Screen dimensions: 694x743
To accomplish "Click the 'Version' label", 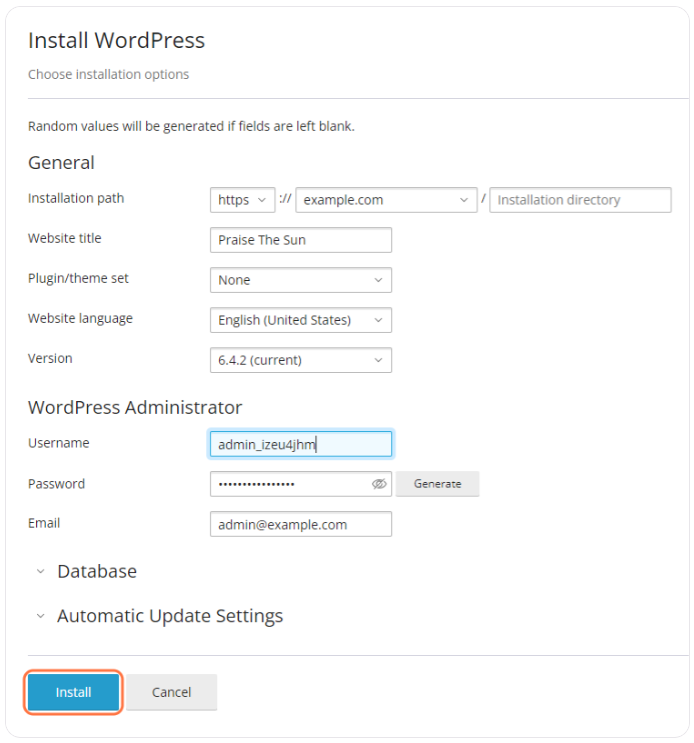I will [50, 358].
